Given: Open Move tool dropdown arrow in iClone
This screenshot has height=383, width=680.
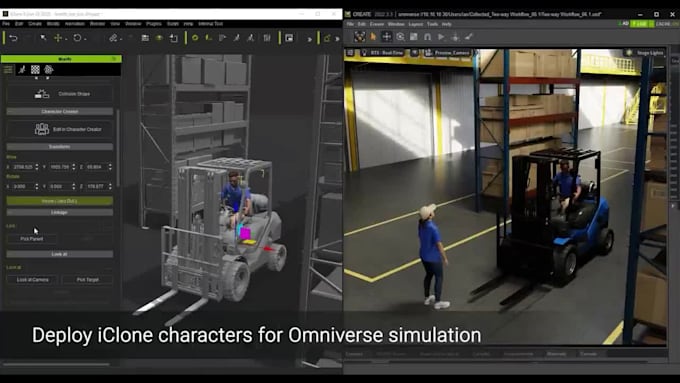Looking at the screenshot, I should [66, 39].
